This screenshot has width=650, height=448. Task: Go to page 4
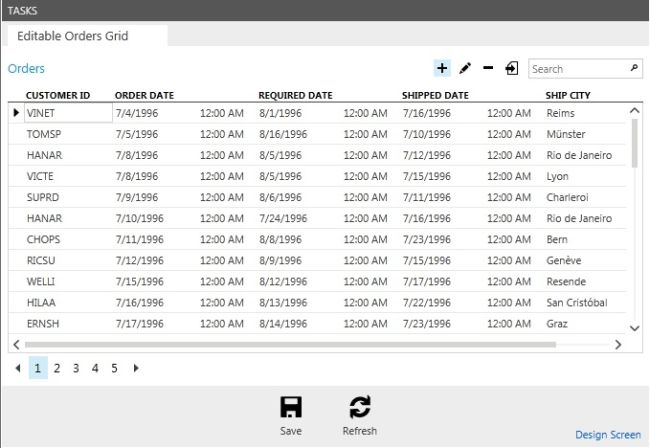click(95, 368)
